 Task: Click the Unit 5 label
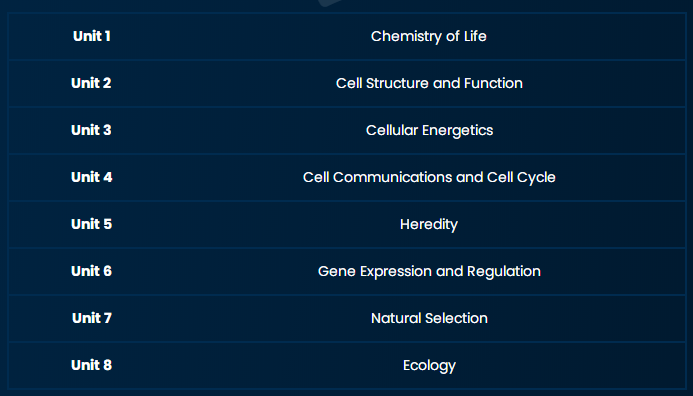pyautogui.click(x=91, y=224)
